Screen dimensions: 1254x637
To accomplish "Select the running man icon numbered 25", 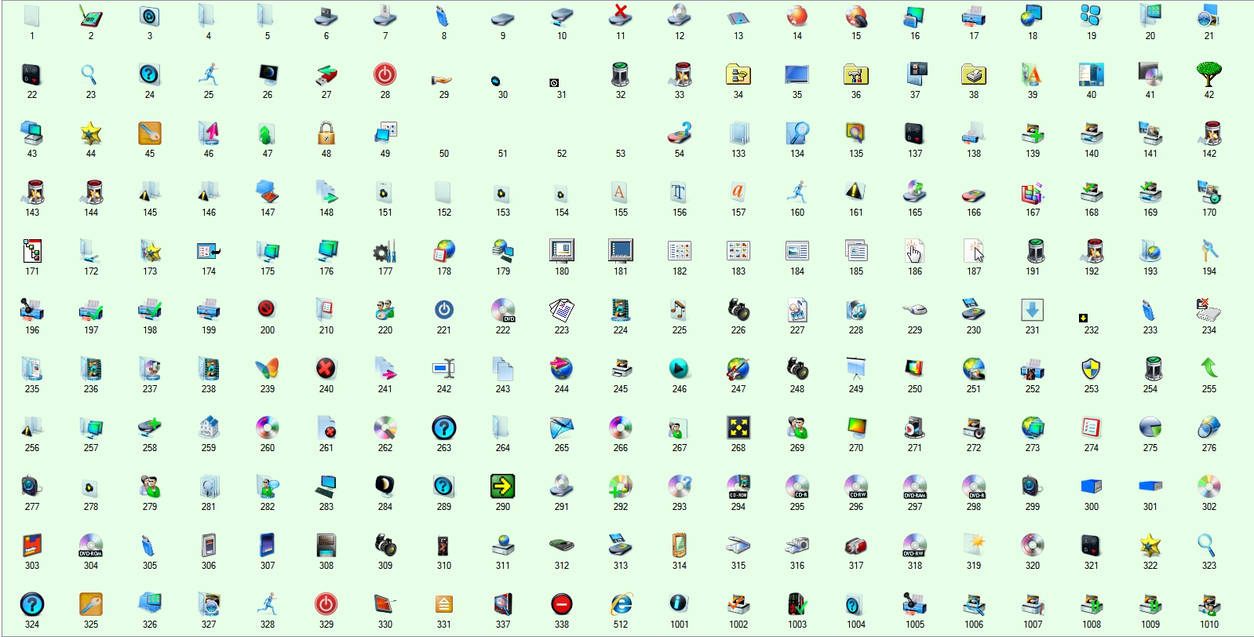I will 208,74.
